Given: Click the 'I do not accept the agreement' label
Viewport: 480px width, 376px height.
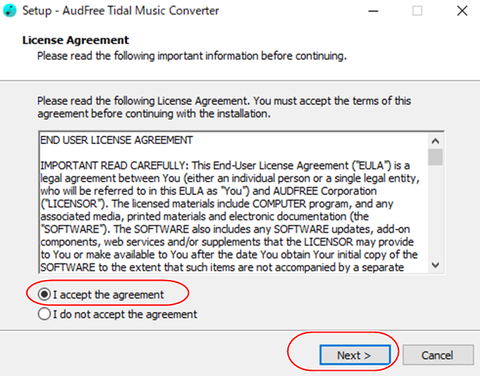Looking at the screenshot, I should point(125,314).
